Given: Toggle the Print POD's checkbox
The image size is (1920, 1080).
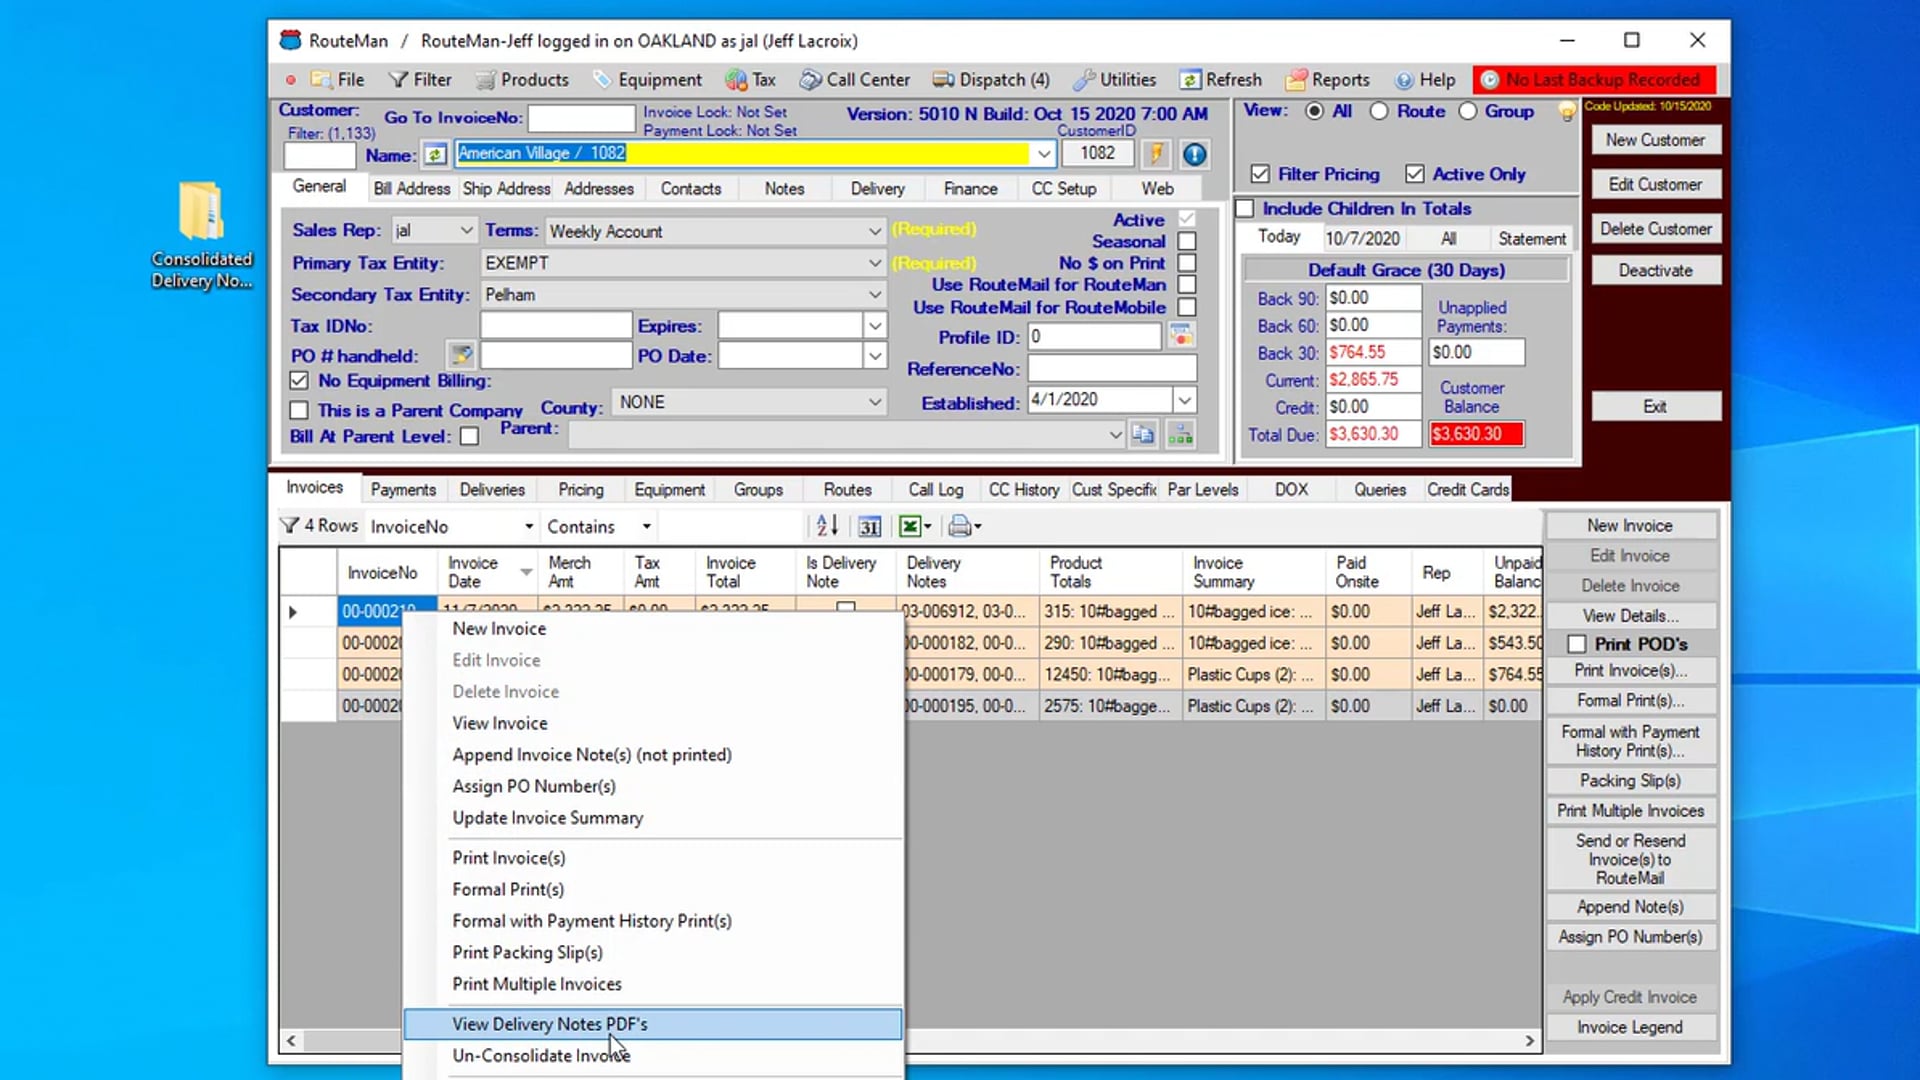Looking at the screenshot, I should click(1577, 644).
